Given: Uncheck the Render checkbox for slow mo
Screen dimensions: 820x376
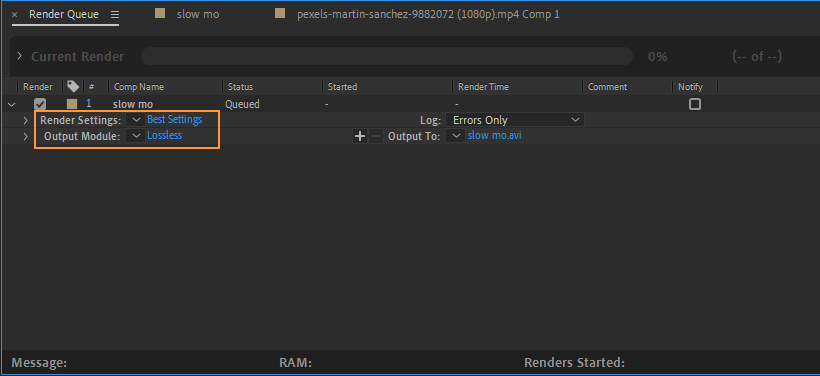Looking at the screenshot, I should (x=40, y=104).
